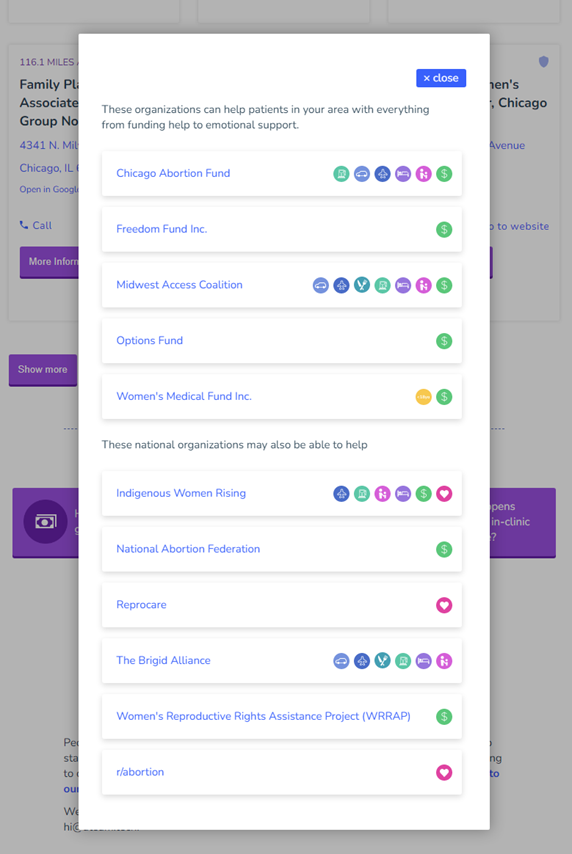Click the childcare icon for The Brigid Alliance
Image resolution: width=572 pixels, height=854 pixels.
444,661
